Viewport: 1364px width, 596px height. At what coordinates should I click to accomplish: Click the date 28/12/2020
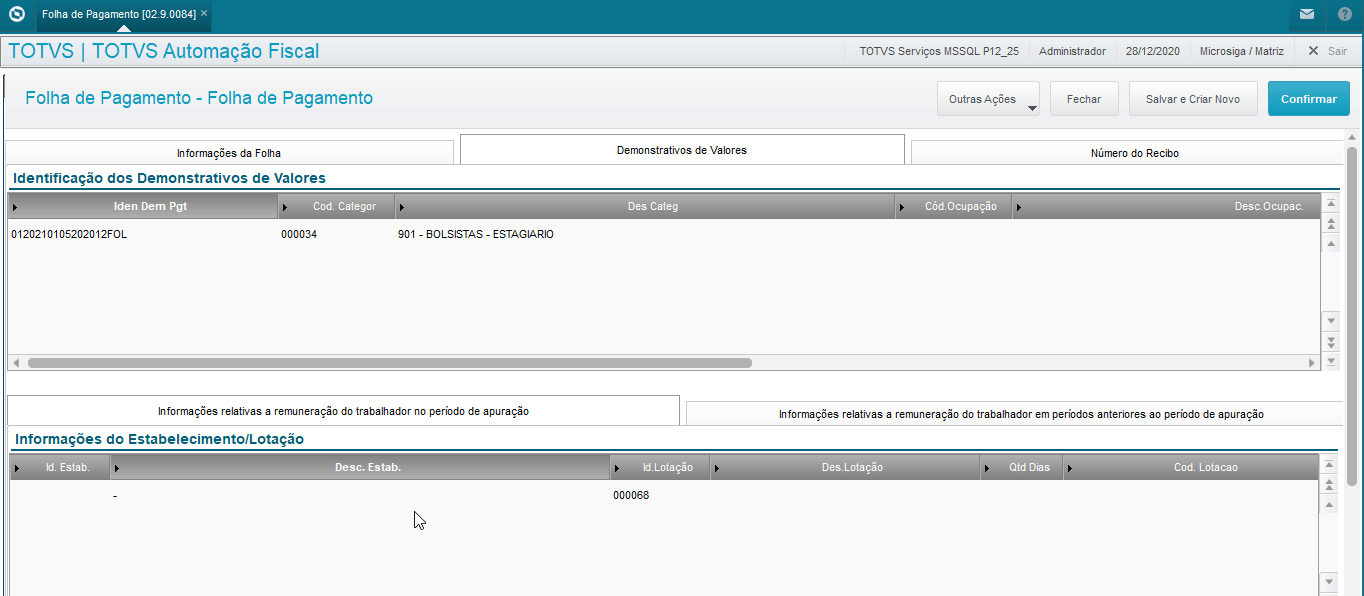click(1152, 51)
